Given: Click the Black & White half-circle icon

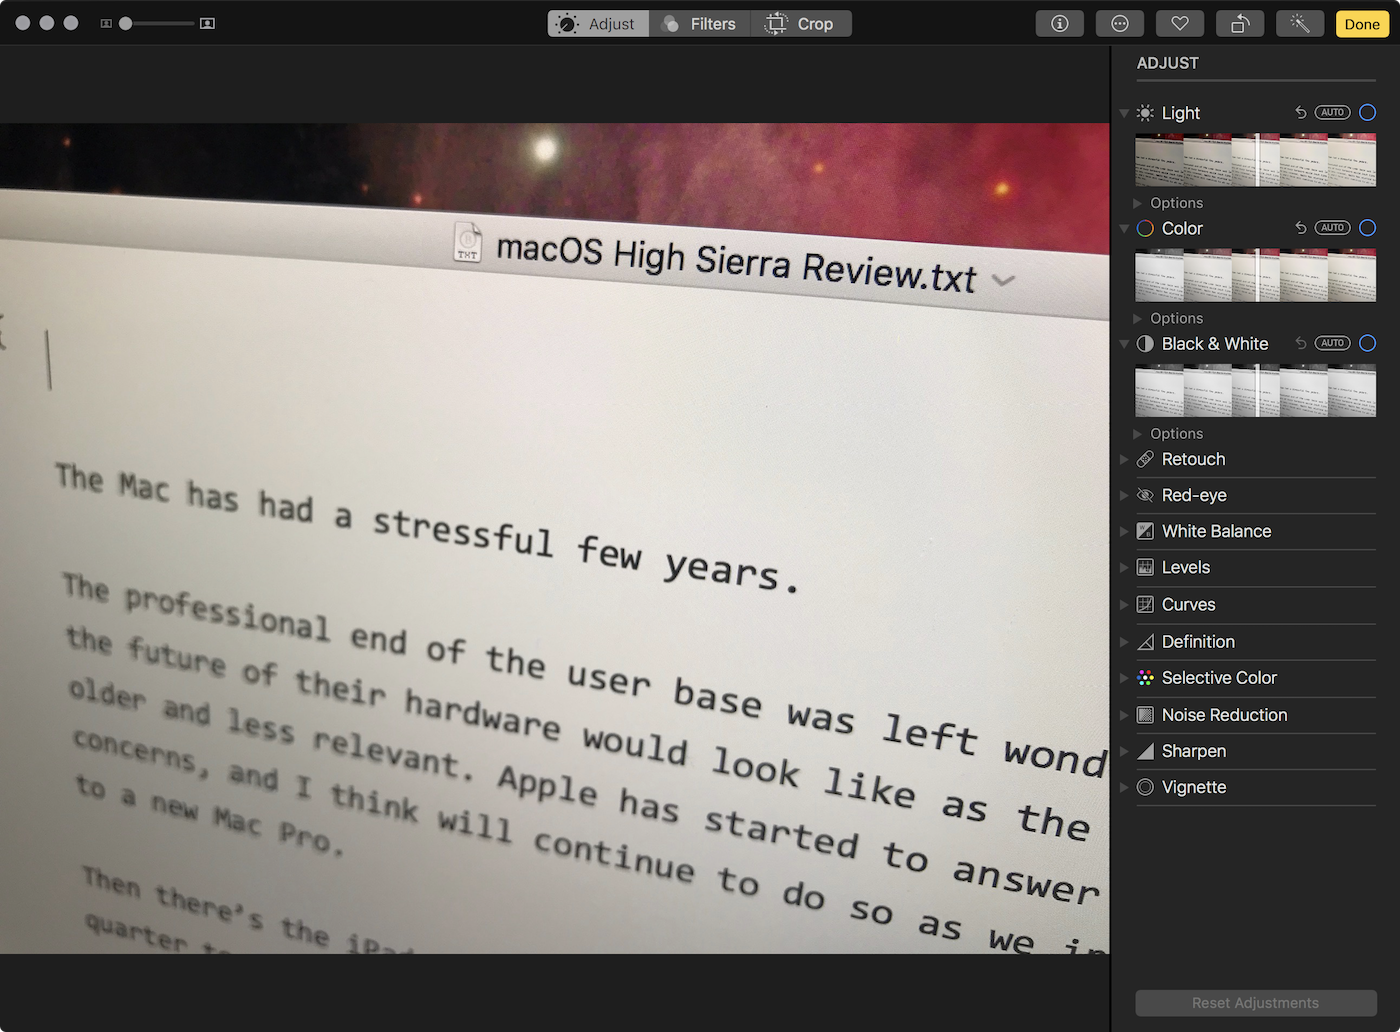Looking at the screenshot, I should (1146, 343).
